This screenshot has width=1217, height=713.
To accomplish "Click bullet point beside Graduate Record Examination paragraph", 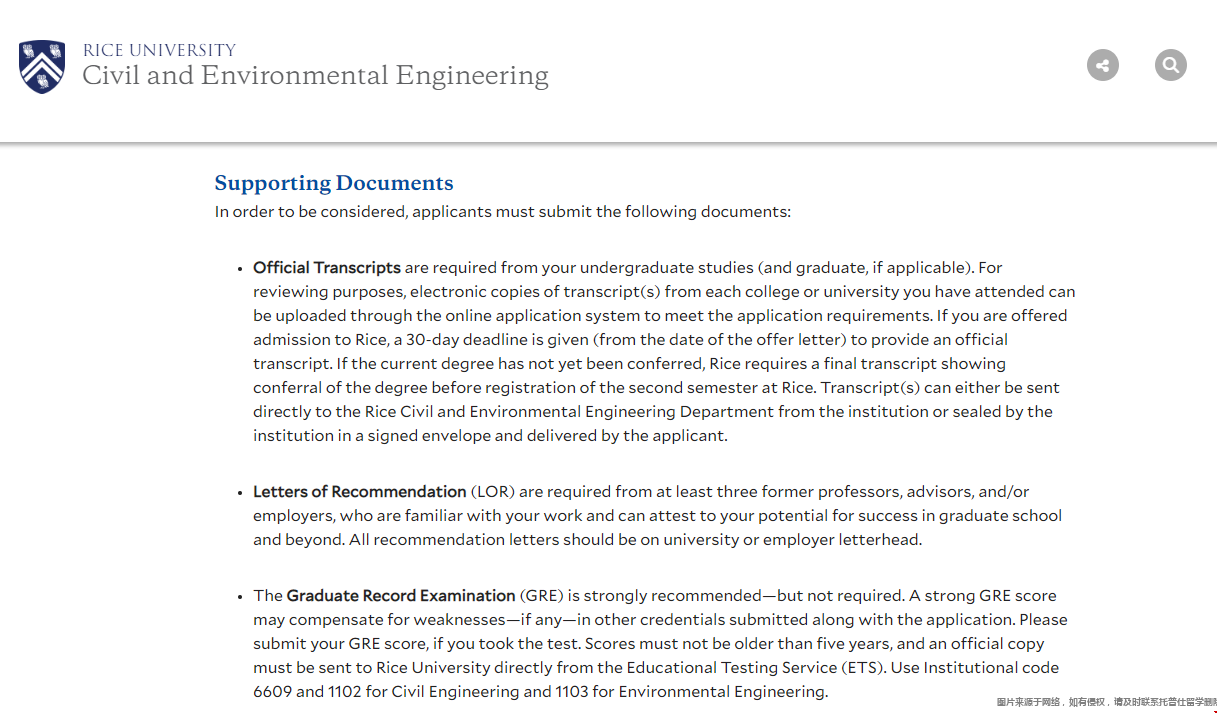I will [x=240, y=597].
